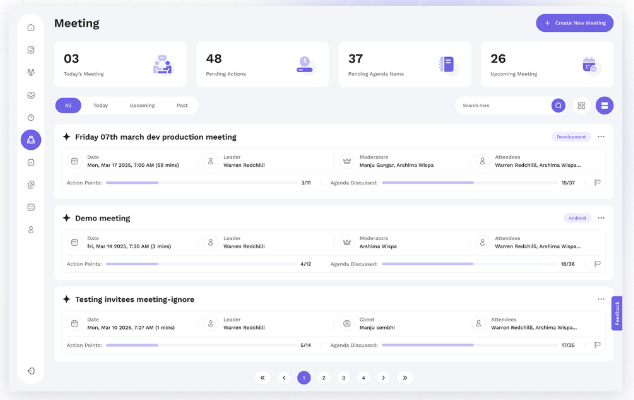Switch to grid view layout

click(581, 105)
